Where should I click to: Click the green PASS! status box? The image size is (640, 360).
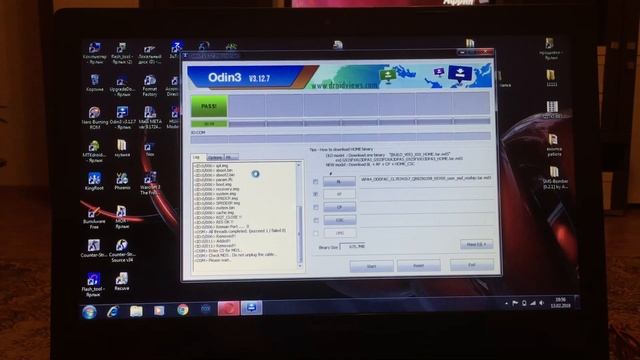pyautogui.click(x=209, y=106)
